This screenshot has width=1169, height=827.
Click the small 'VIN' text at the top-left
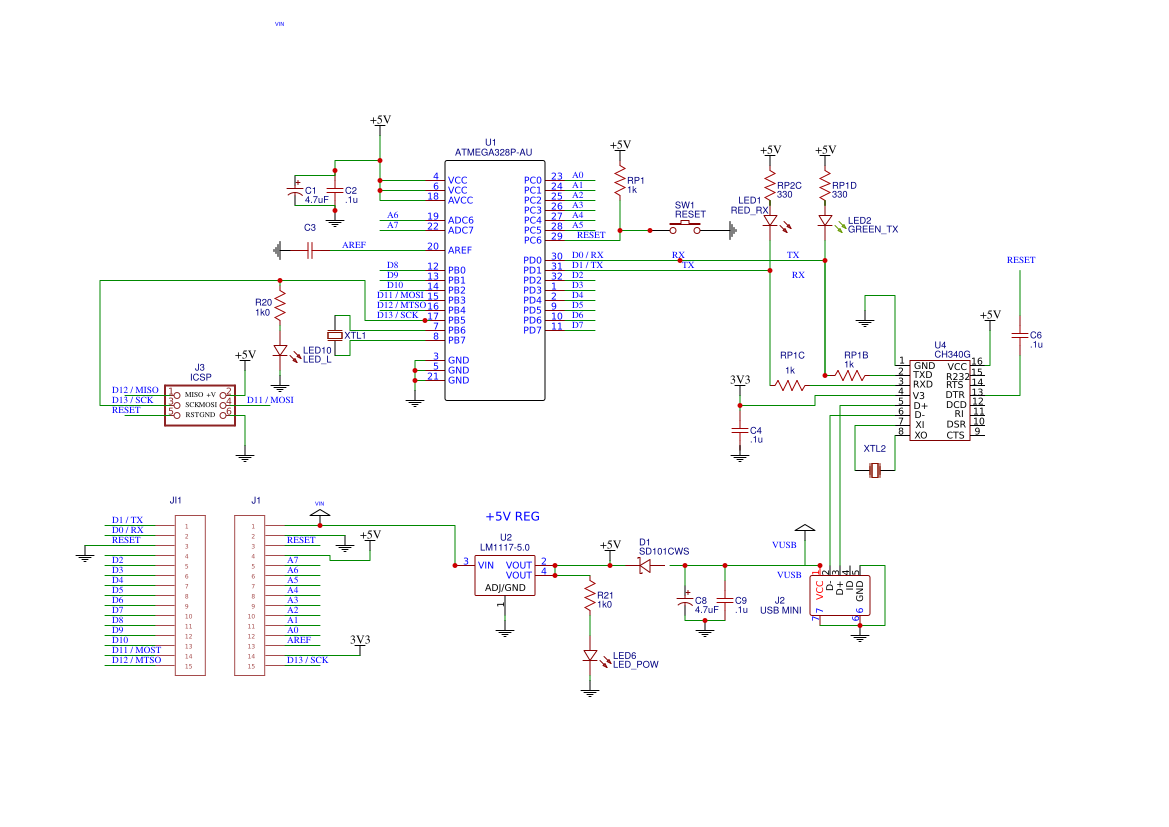[280, 24]
